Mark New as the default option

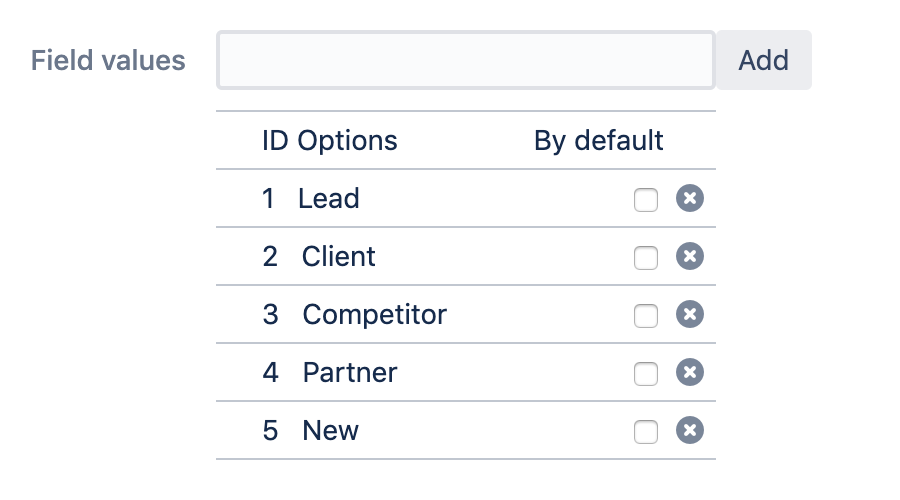click(646, 432)
